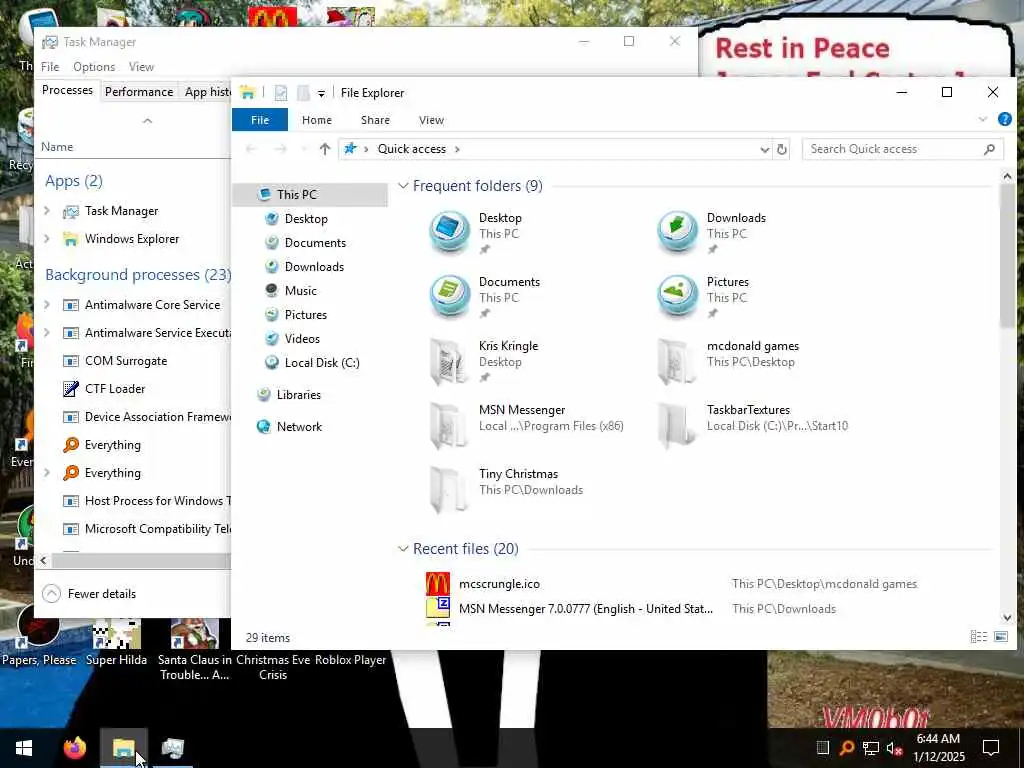The width and height of the screenshot is (1024, 768).
Task: Click File Explorer taskbar icon
Action: 123,748
